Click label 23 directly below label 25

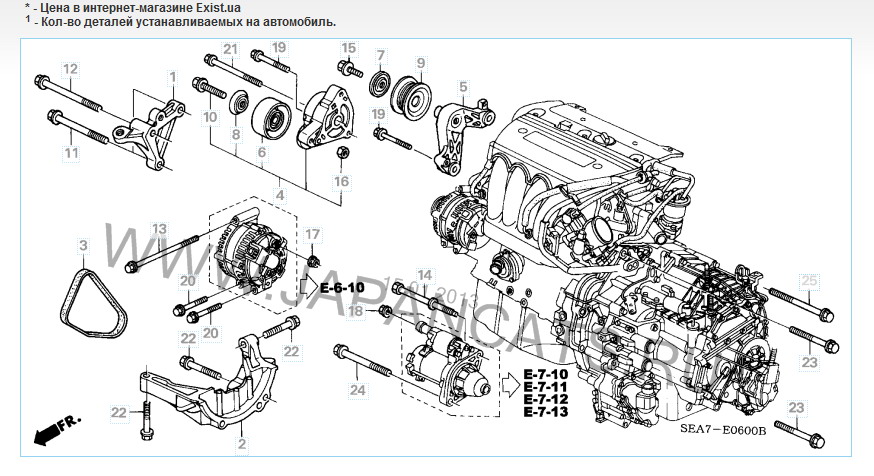(x=809, y=363)
